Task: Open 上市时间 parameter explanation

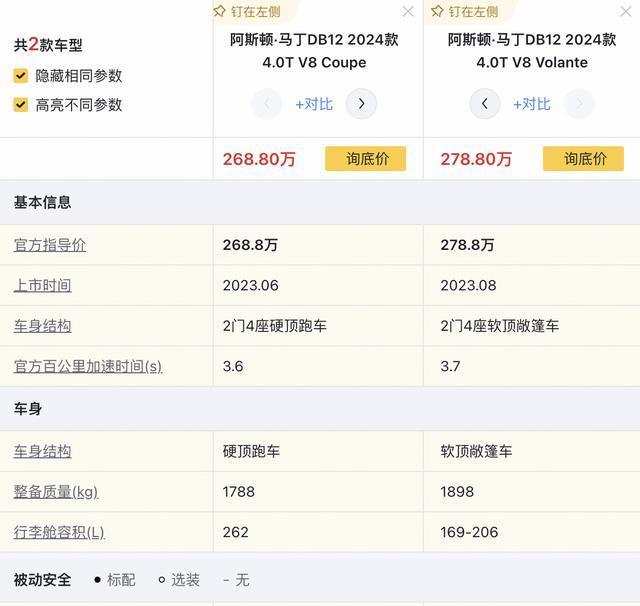Action: coord(42,285)
